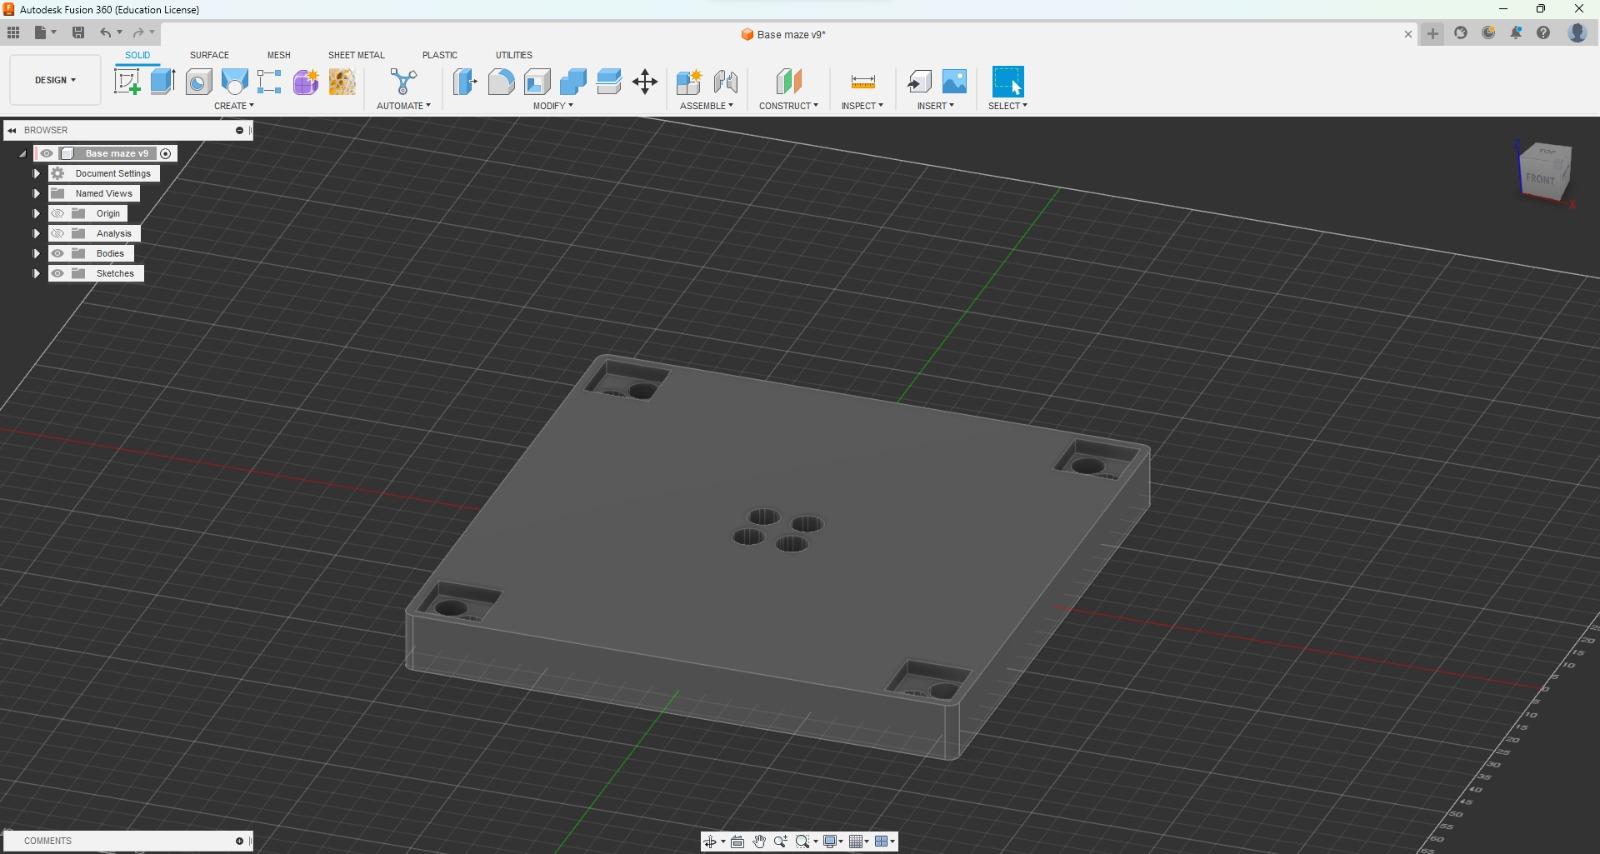1600x854 pixels.
Task: Expand the Bodies folder node
Action: click(37, 253)
